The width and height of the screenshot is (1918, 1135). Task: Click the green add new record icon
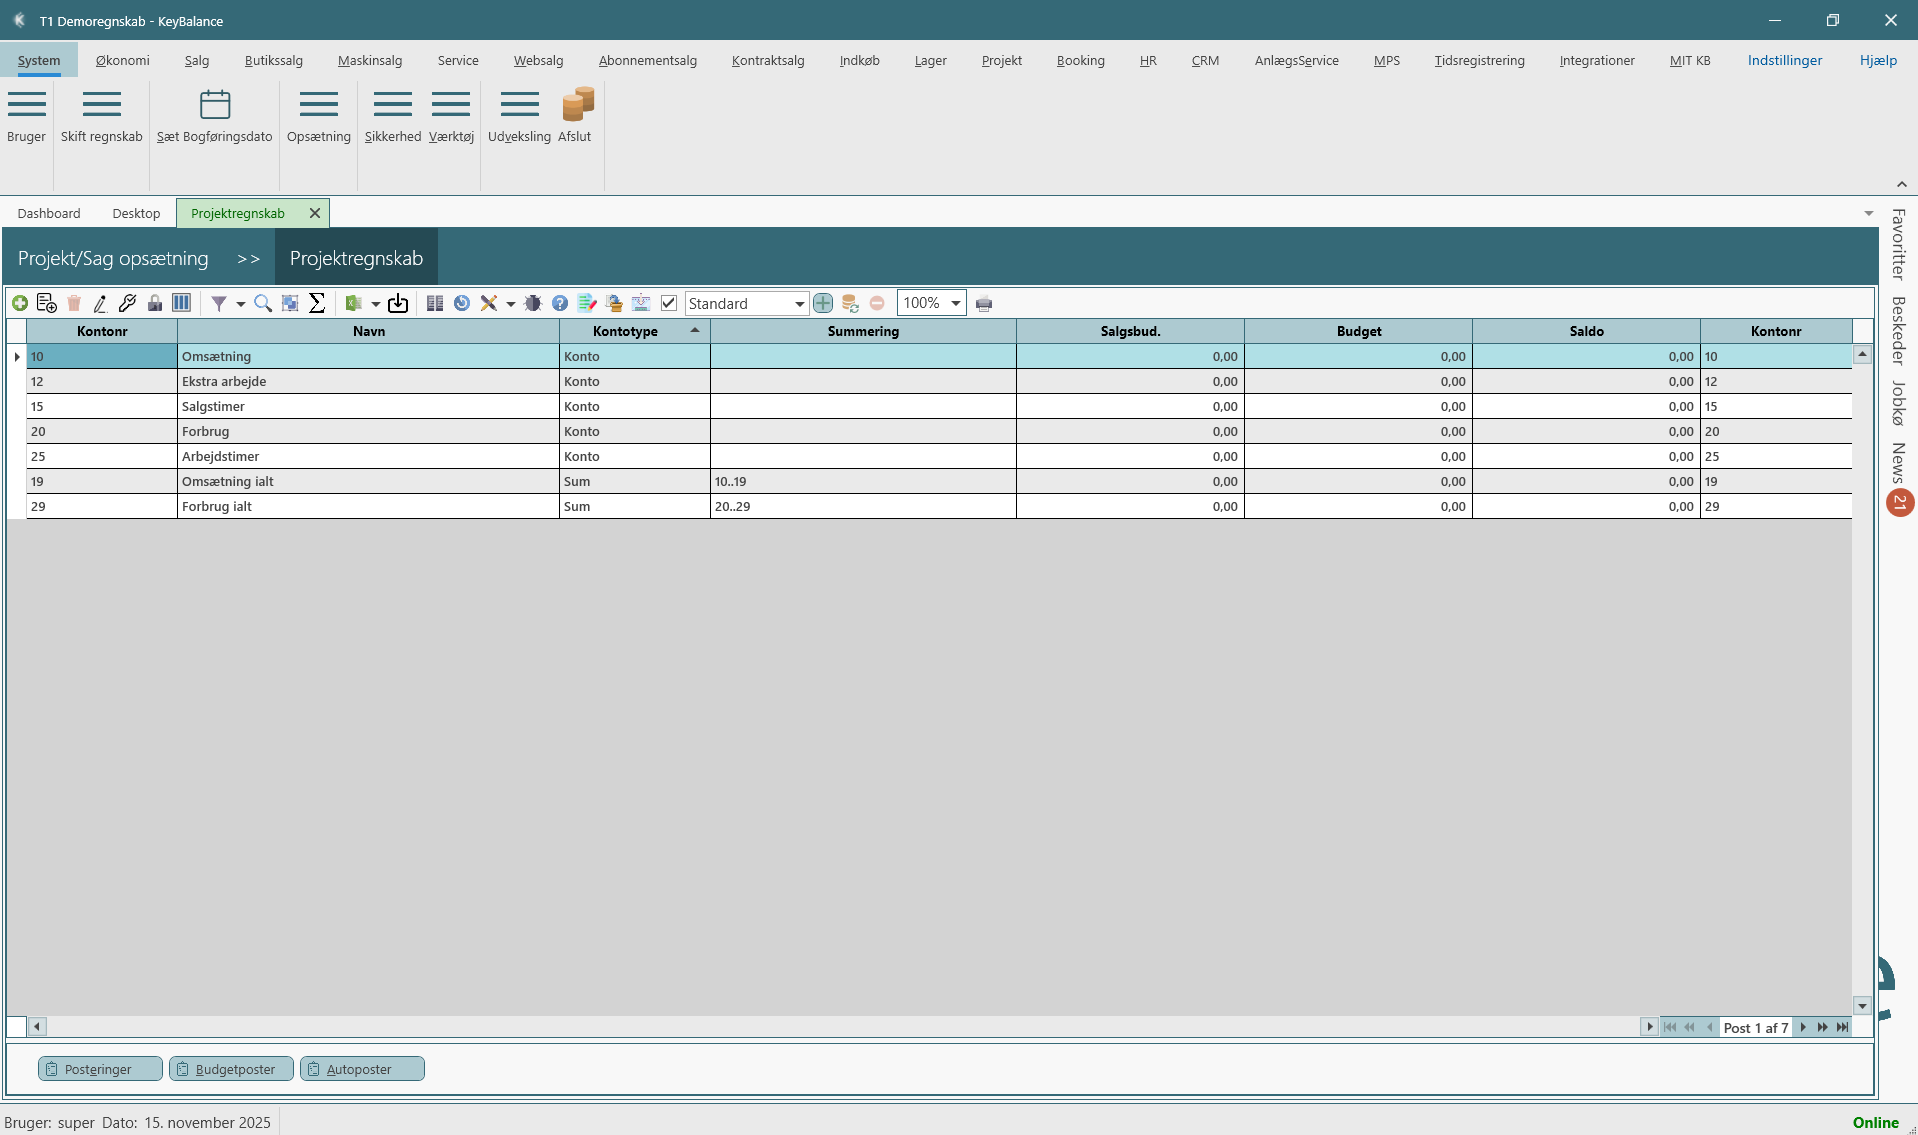pos(20,303)
